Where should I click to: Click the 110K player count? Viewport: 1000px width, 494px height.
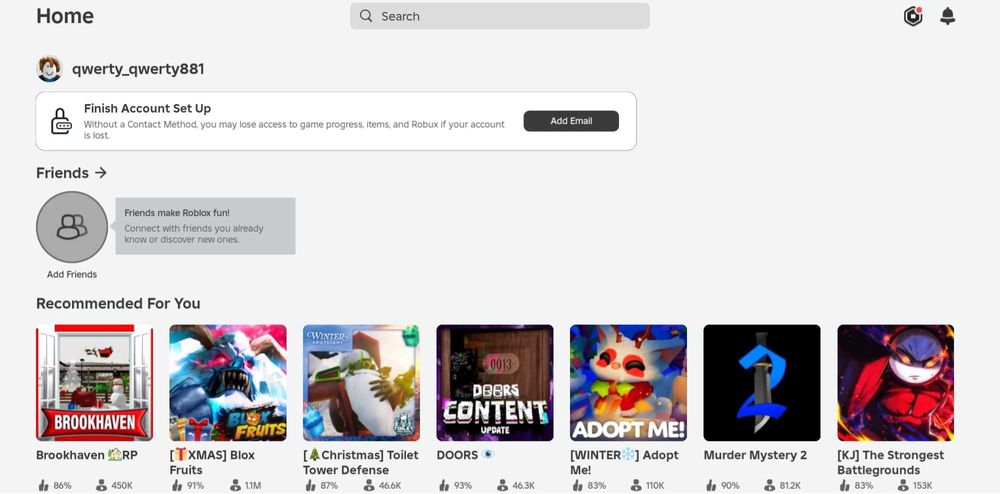[x=655, y=486]
